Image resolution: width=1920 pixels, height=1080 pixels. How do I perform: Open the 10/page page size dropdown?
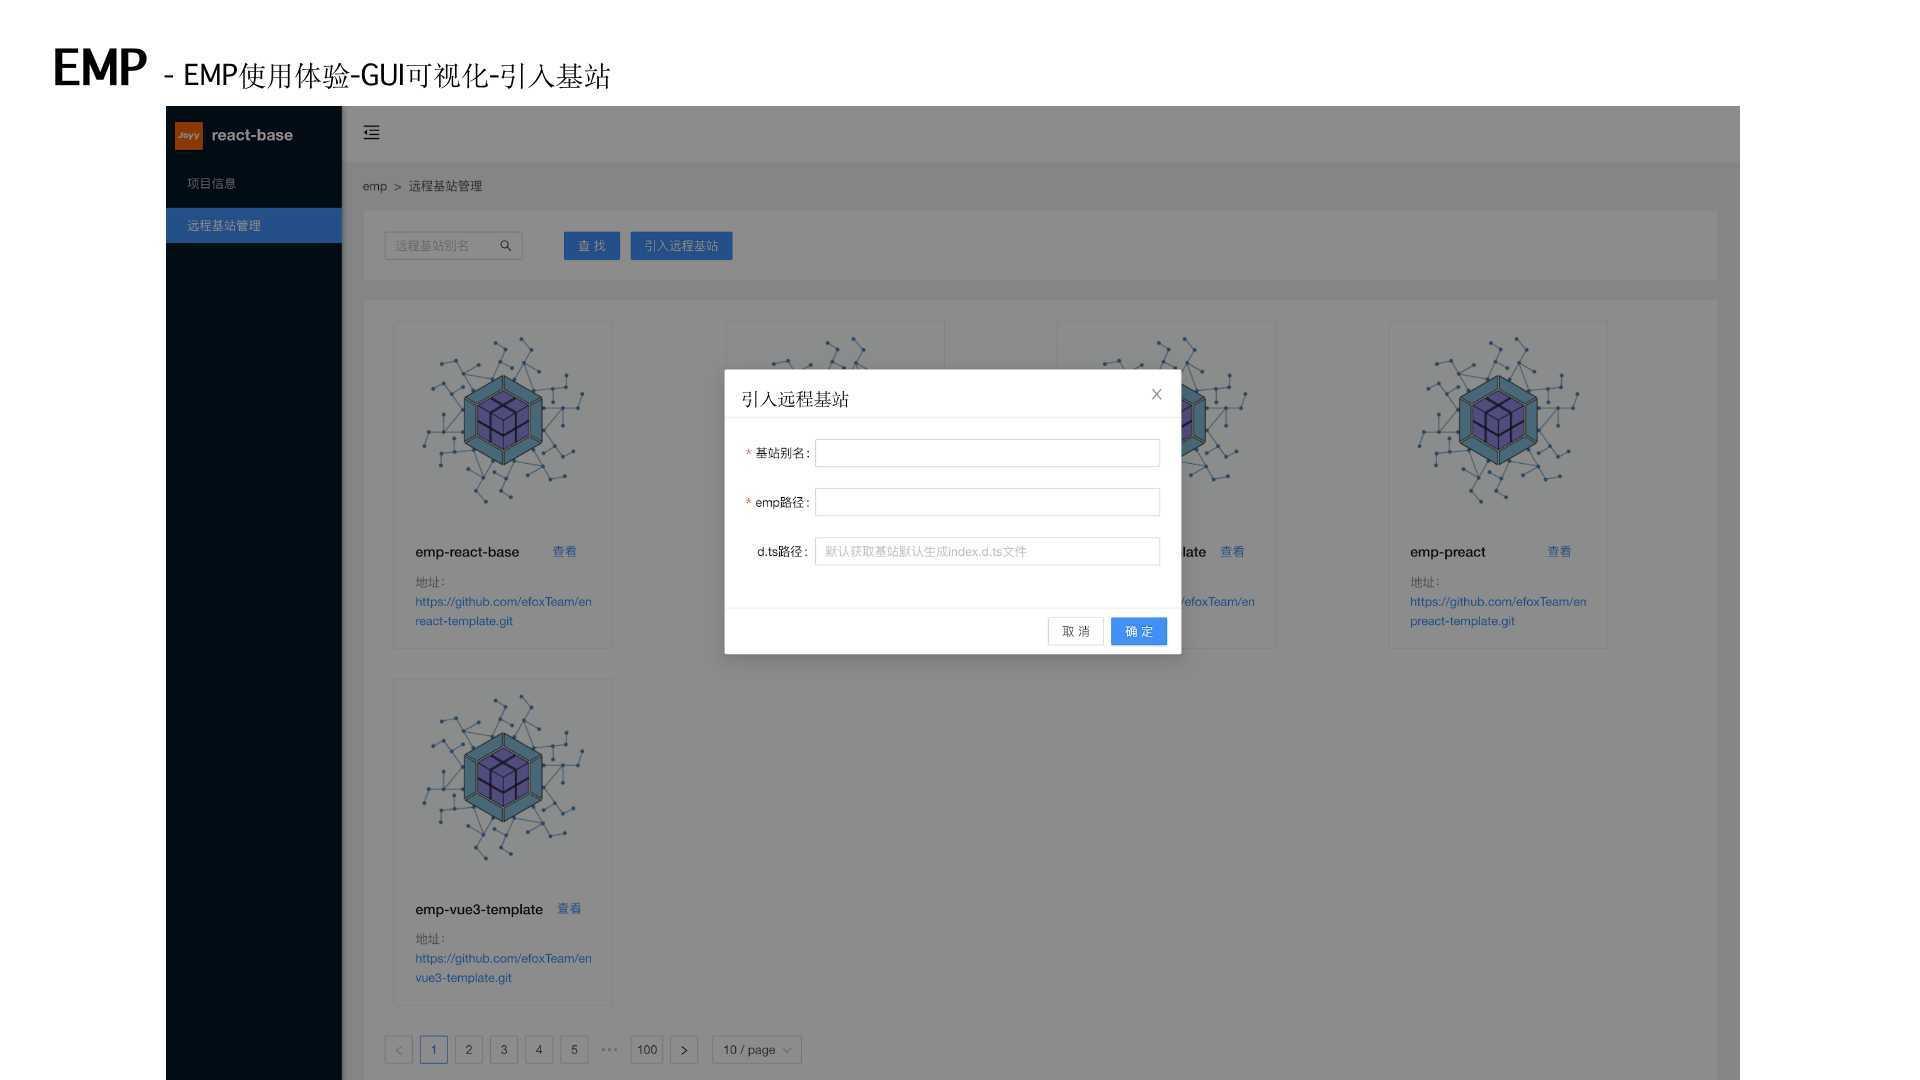coord(755,1049)
